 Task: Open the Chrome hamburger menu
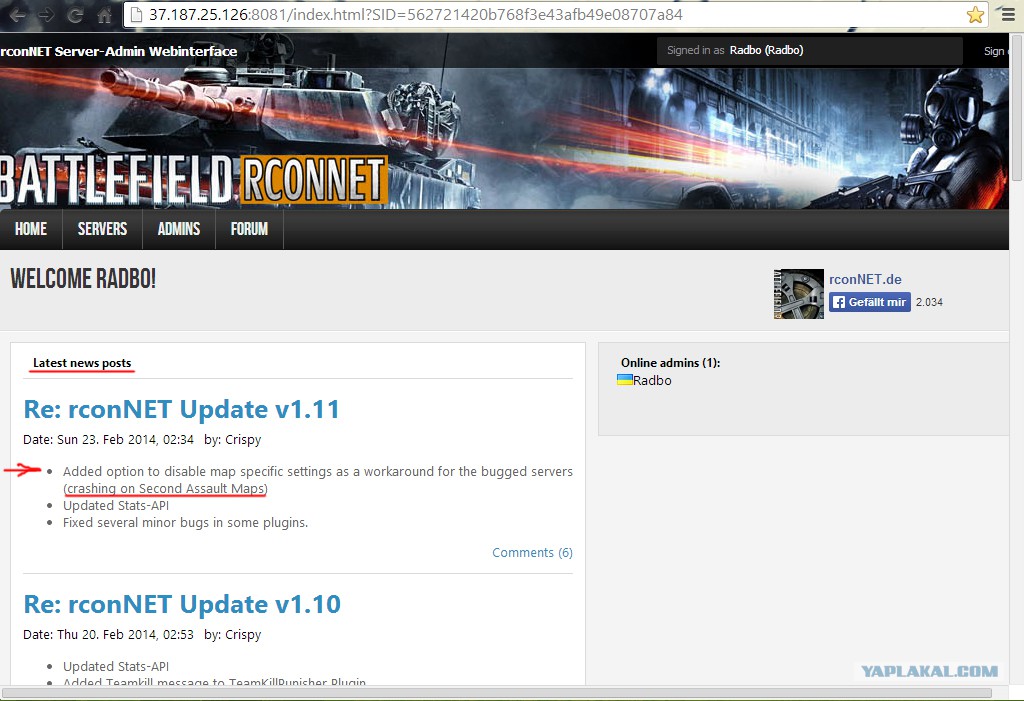pyautogui.click(x=1008, y=14)
